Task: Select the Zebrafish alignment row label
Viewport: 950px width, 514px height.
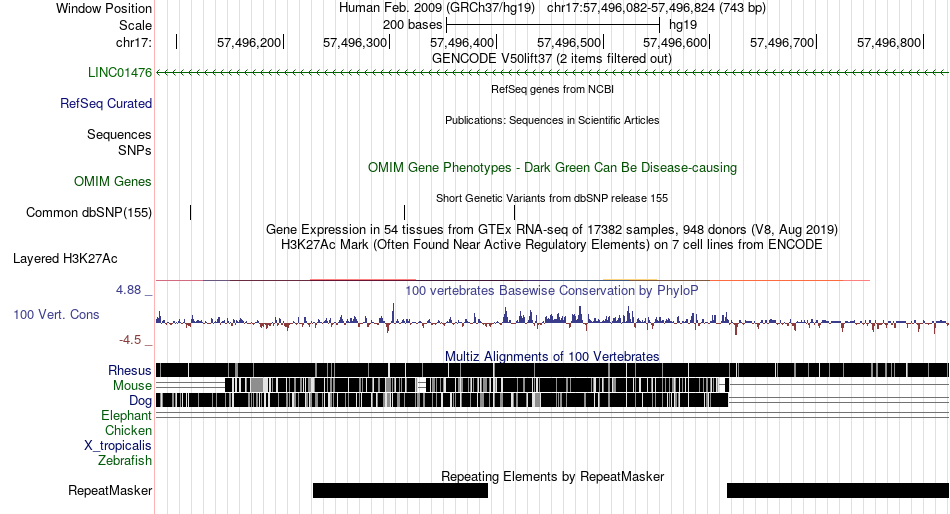Action: (x=125, y=461)
